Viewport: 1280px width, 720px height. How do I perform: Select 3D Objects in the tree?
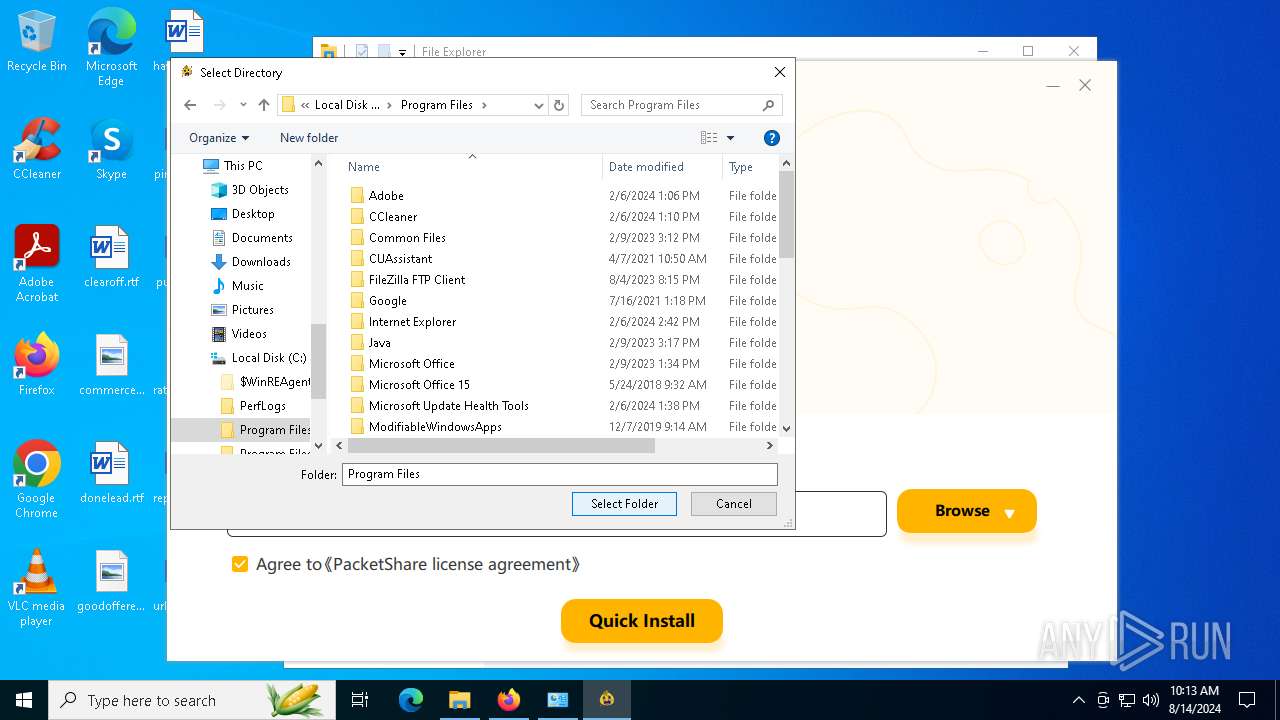pyautogui.click(x=260, y=190)
